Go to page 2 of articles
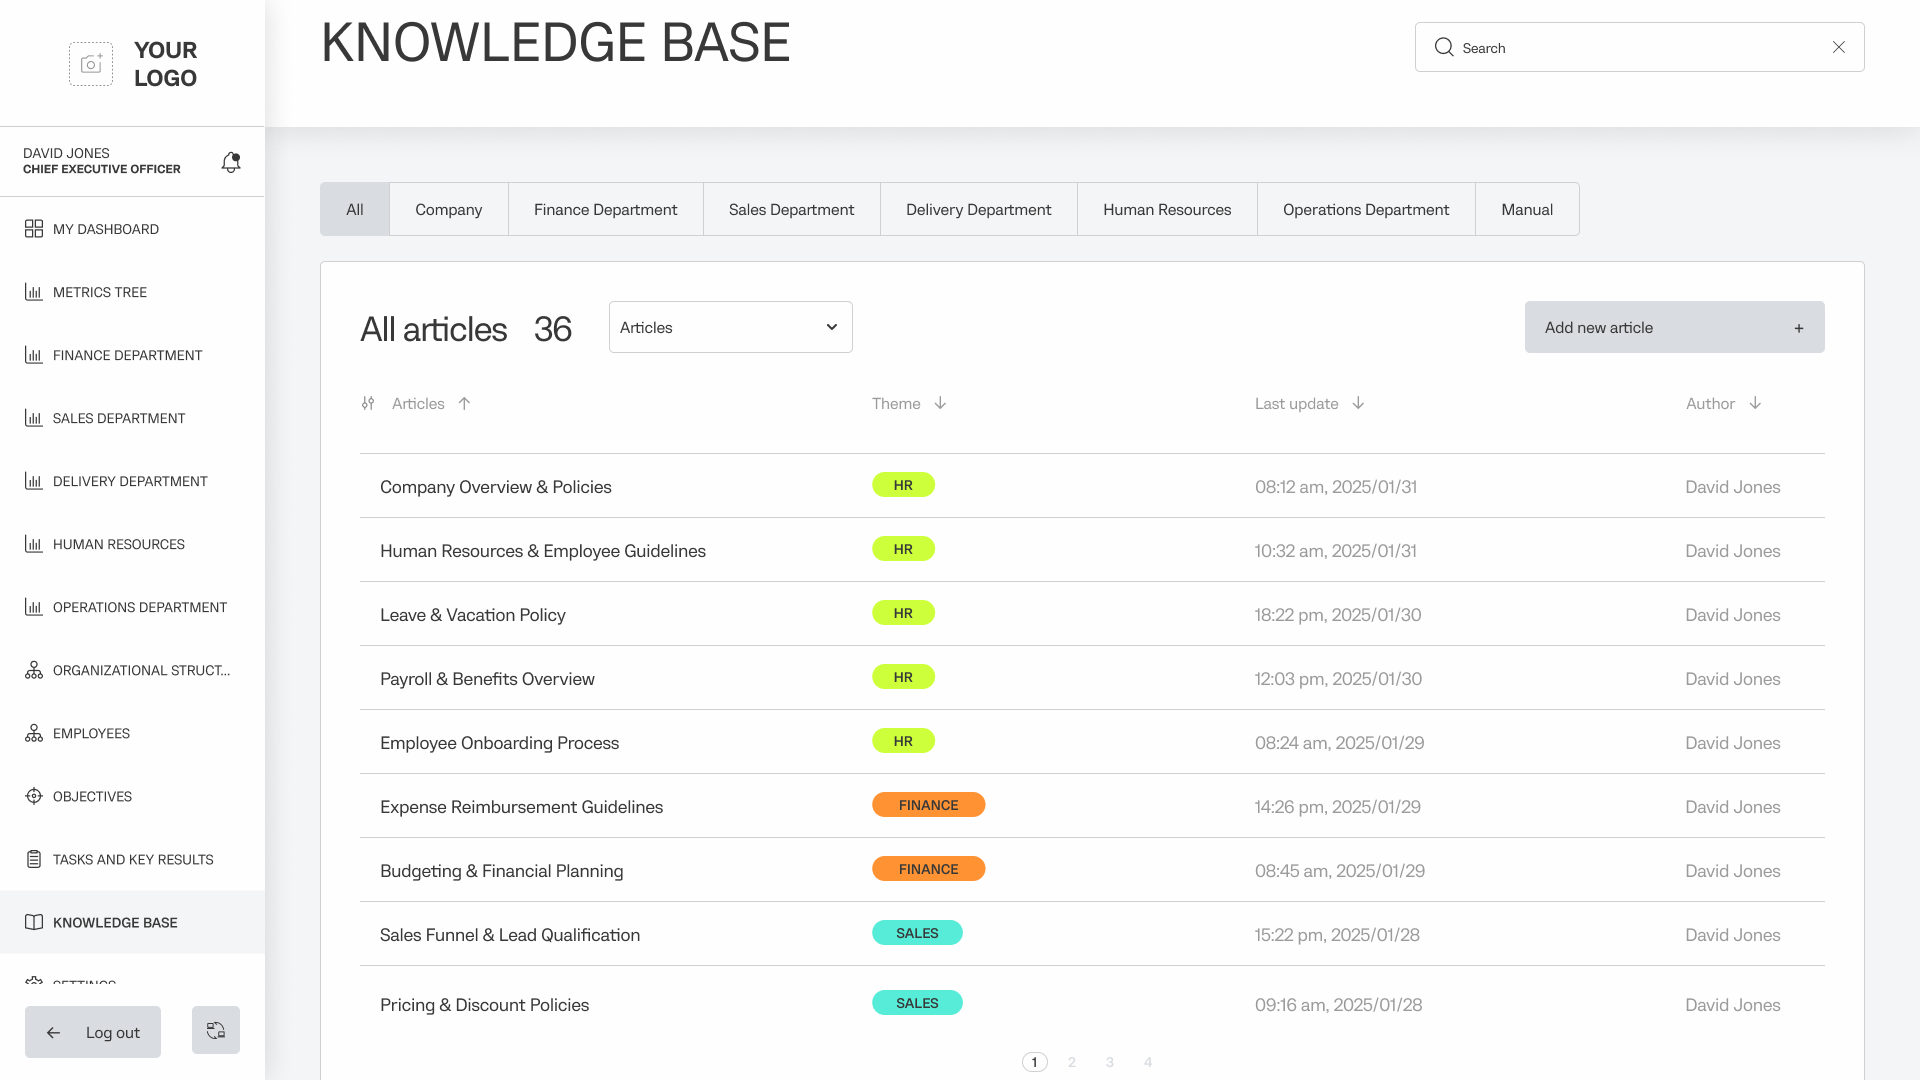Image resolution: width=1920 pixels, height=1080 pixels. [1072, 1062]
